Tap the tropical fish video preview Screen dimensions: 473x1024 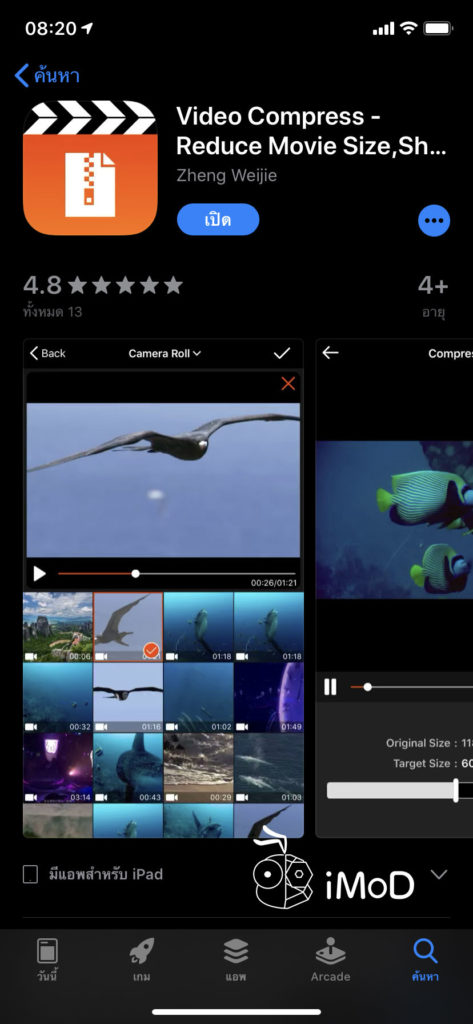395,520
